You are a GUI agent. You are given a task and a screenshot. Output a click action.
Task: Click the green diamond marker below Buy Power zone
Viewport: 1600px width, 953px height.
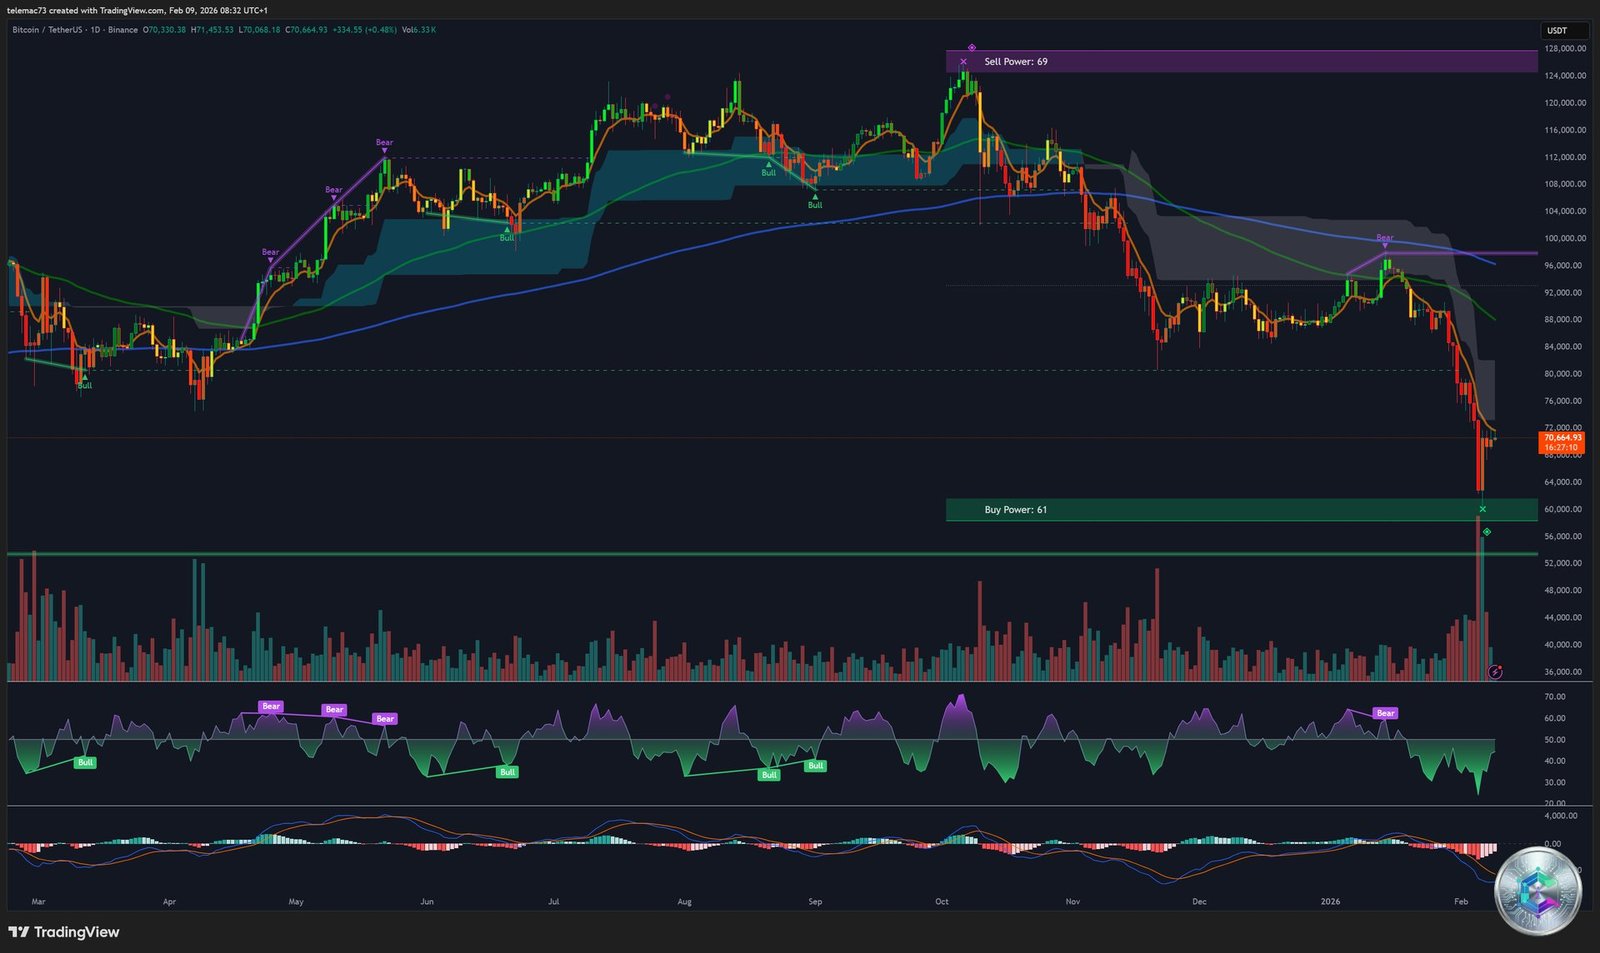point(1487,532)
